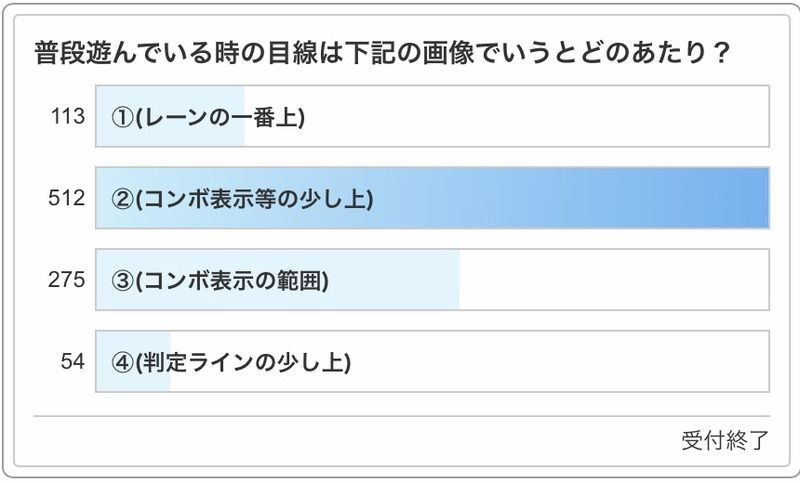Click the poll question title text

click(380, 51)
